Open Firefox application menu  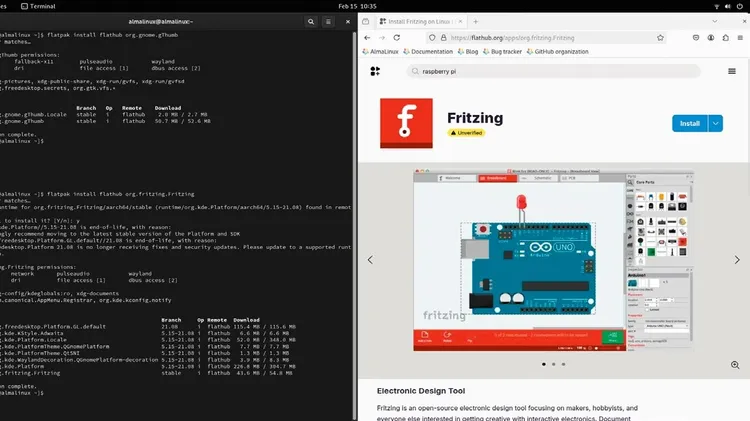tap(740, 38)
